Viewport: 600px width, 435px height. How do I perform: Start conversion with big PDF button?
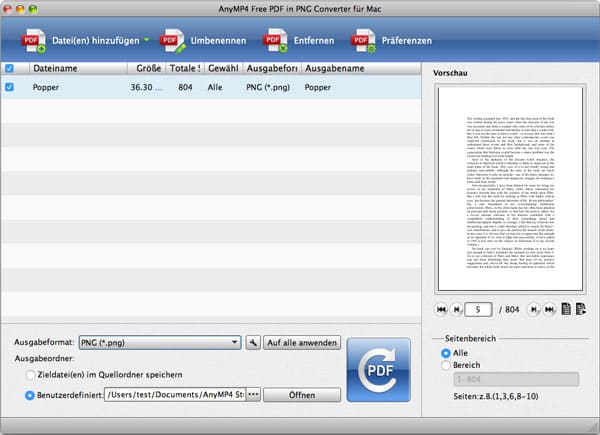[378, 370]
